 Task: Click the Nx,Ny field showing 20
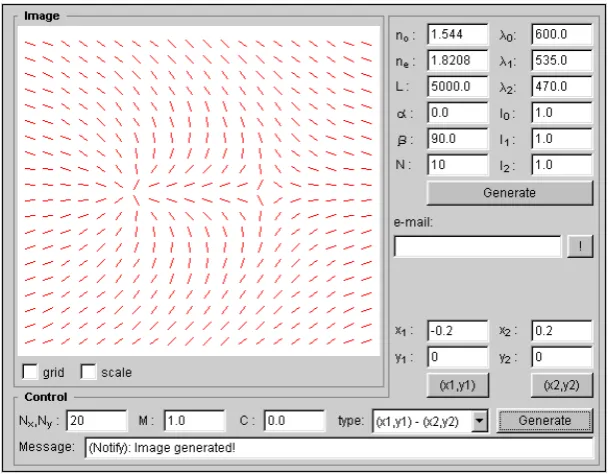[x=97, y=421]
